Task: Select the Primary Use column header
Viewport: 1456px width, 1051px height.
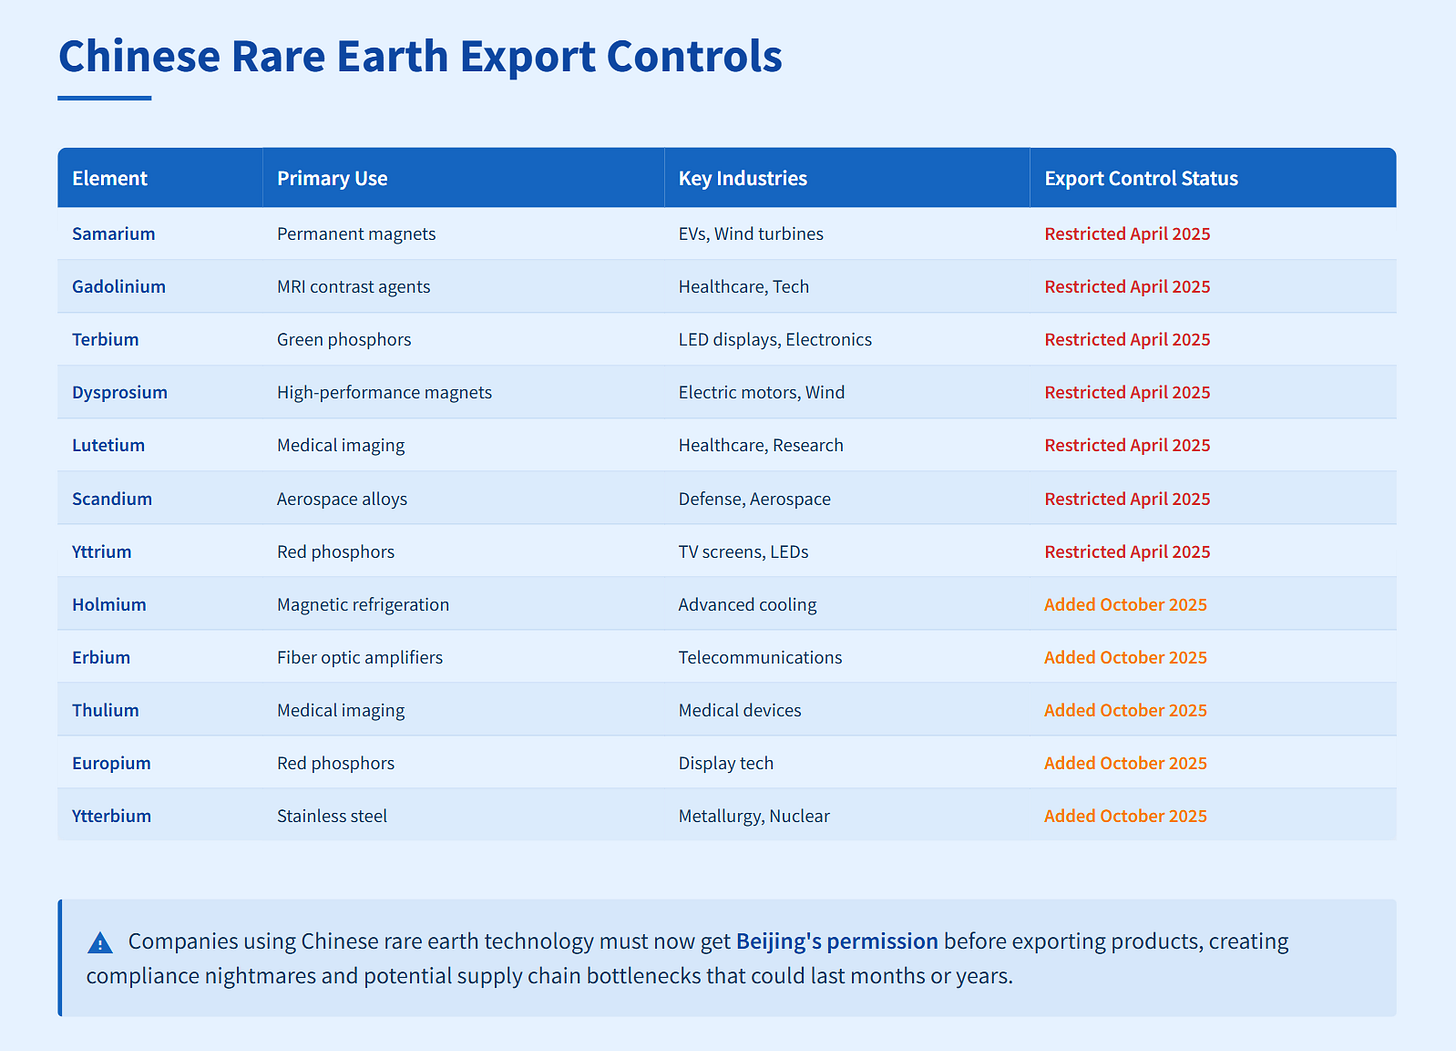Action: click(x=463, y=178)
